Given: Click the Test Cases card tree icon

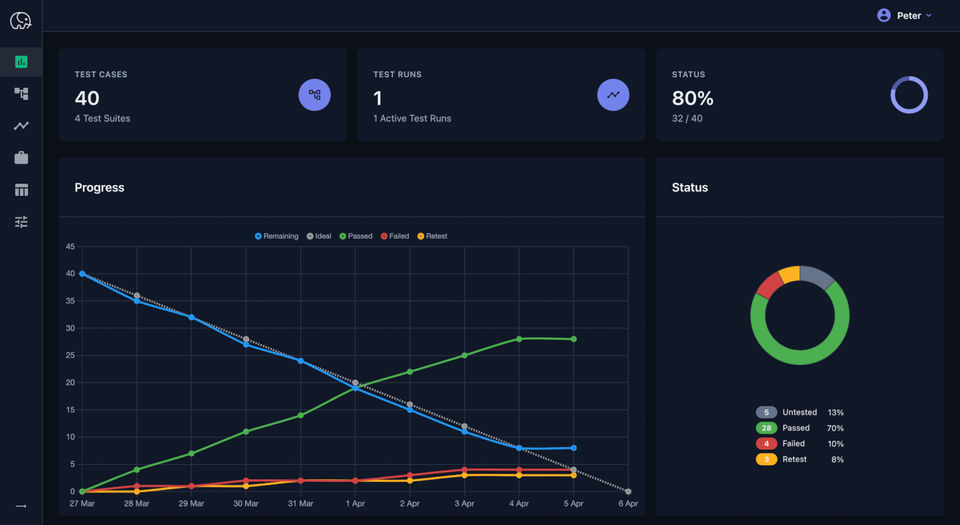Looking at the screenshot, I should (x=315, y=95).
